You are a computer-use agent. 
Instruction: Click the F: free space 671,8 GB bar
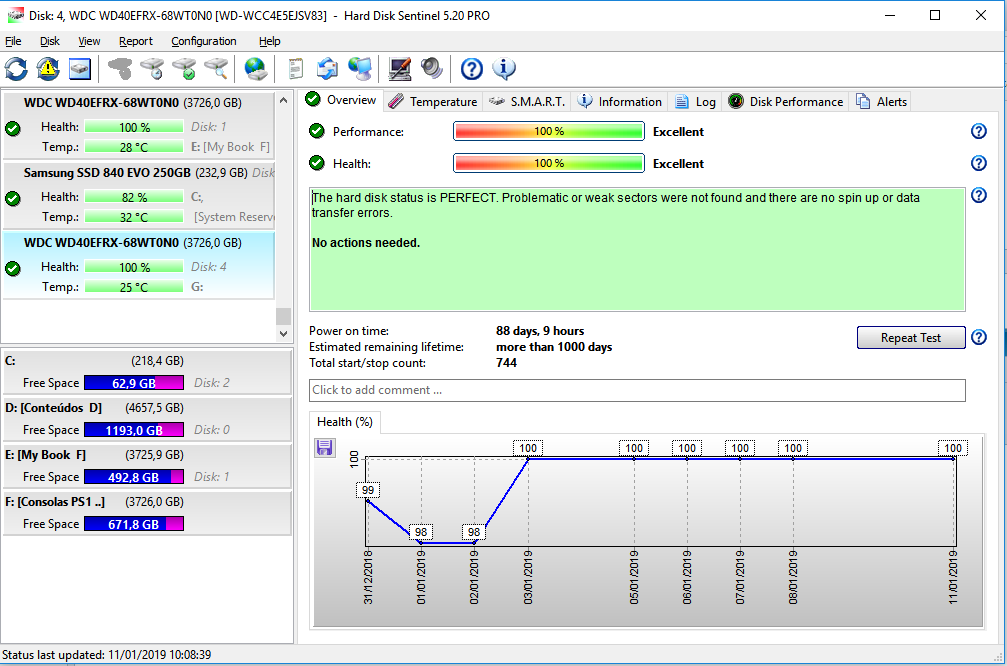coord(134,524)
